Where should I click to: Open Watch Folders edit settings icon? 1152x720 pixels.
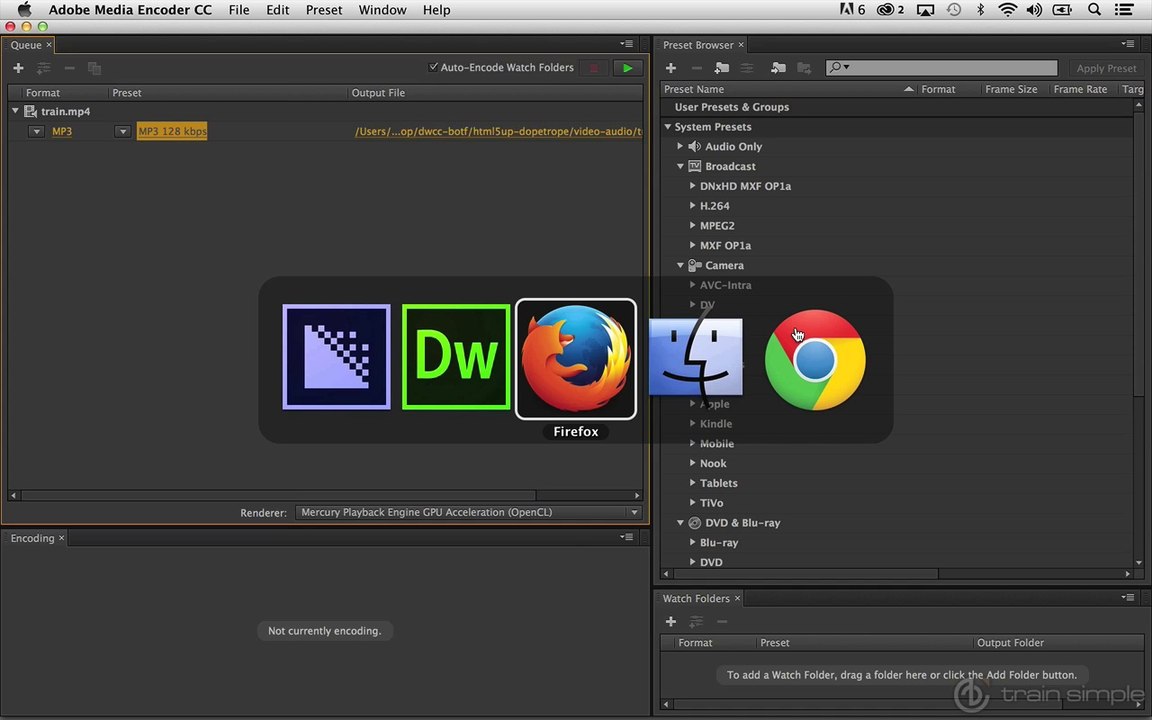point(696,622)
